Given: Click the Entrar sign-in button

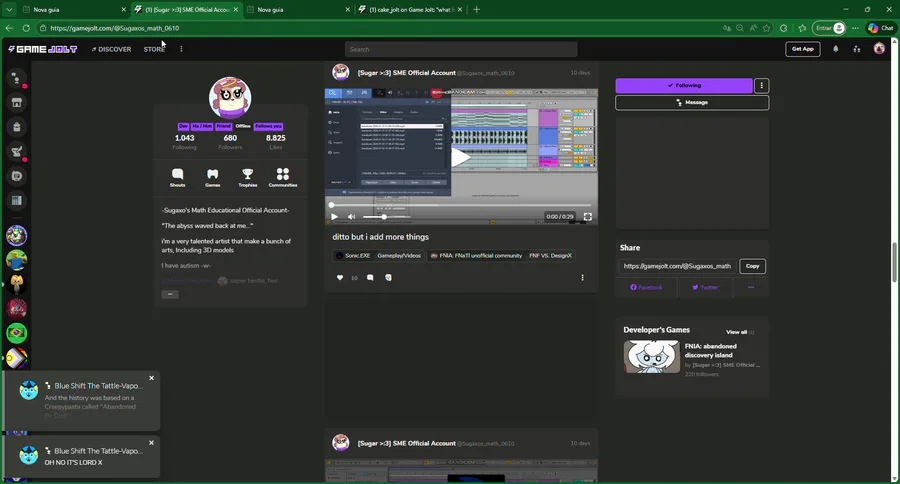Looking at the screenshot, I should click(830, 28).
